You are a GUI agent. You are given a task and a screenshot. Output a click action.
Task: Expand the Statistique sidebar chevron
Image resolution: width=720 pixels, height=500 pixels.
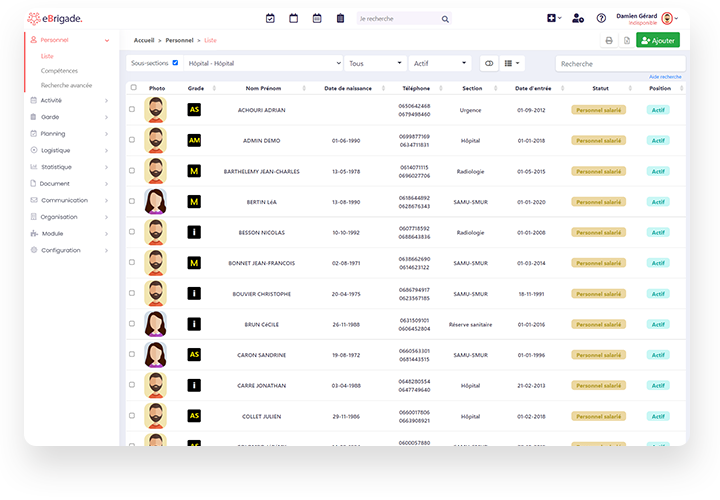pos(107,167)
